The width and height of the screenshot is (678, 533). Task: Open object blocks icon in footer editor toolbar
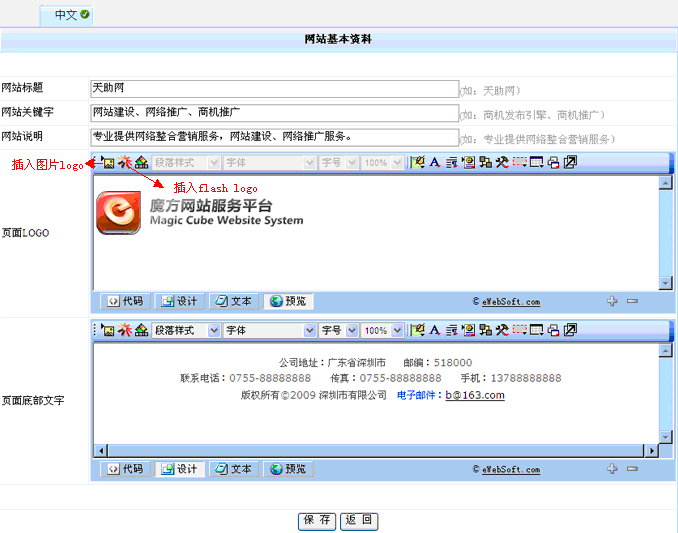(x=486, y=330)
